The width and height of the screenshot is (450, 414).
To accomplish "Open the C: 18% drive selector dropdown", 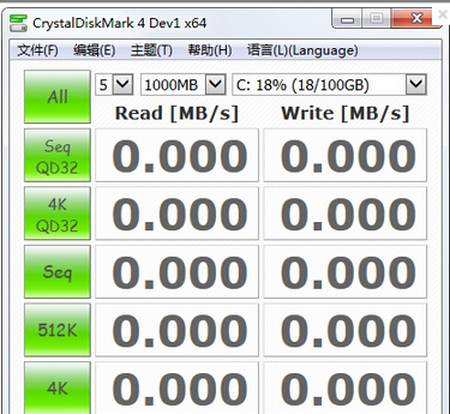I will tap(416, 85).
